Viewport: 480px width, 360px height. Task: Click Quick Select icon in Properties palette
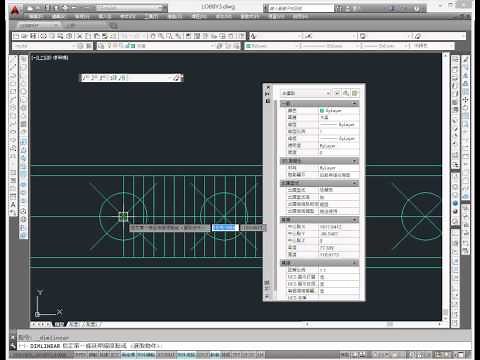(355, 93)
